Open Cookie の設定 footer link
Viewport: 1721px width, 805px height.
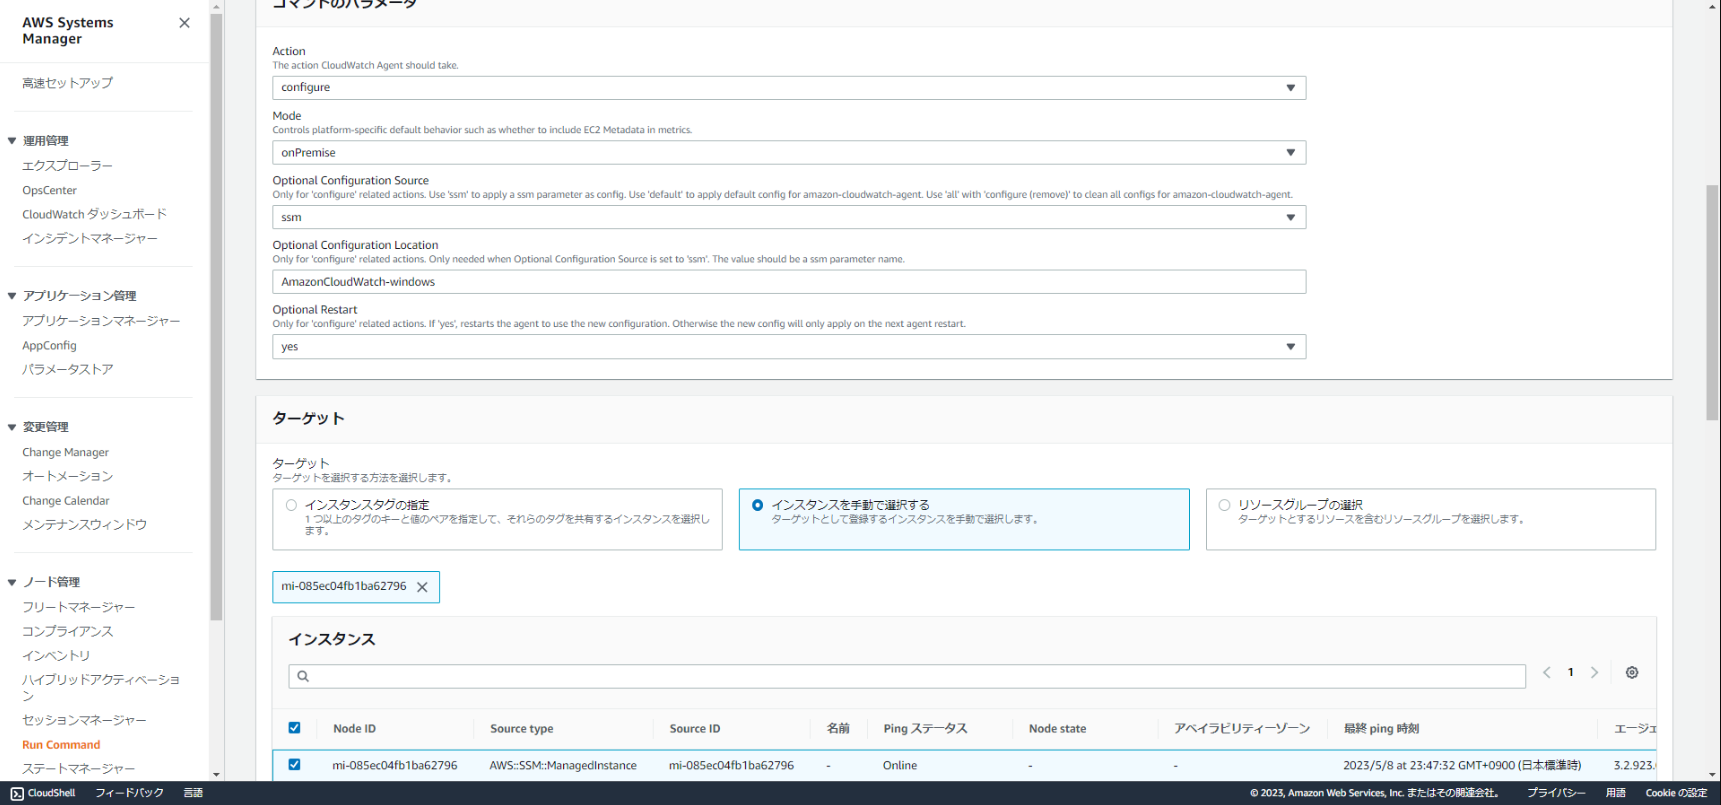coord(1676,793)
